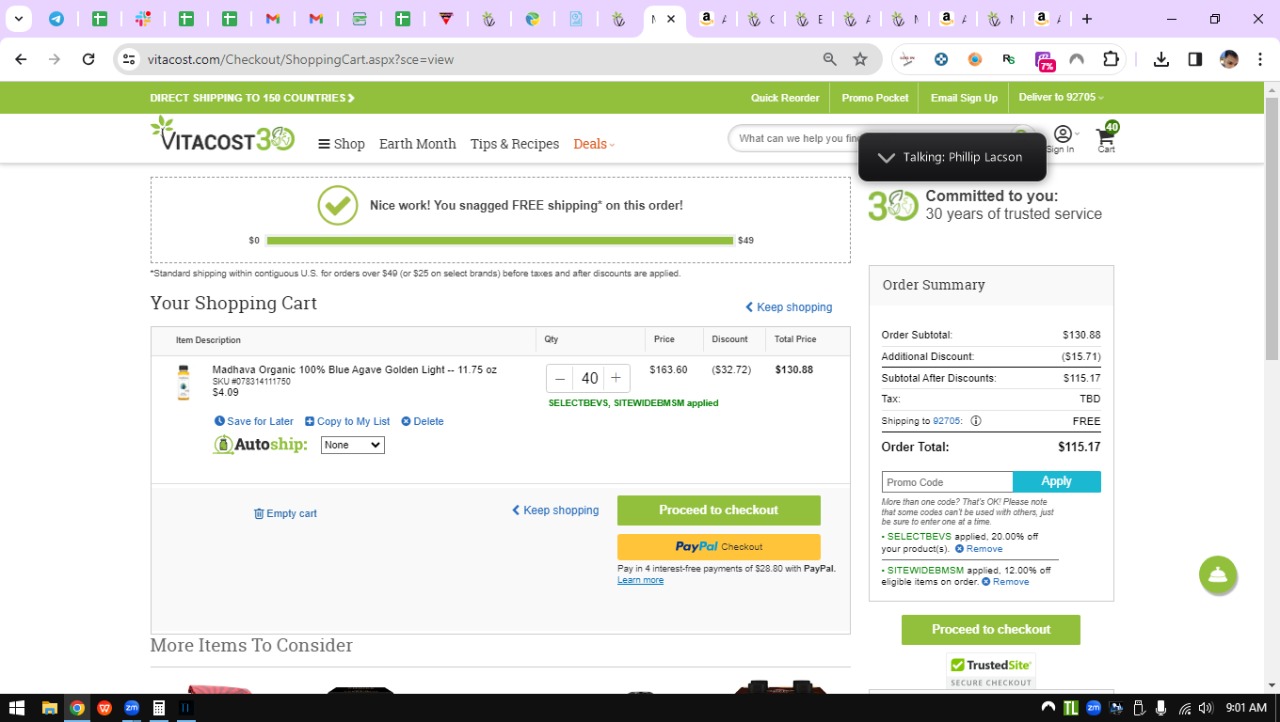Open the Extensions puzzle menu
Screen dimensions: 1280x722
[x=1111, y=59]
